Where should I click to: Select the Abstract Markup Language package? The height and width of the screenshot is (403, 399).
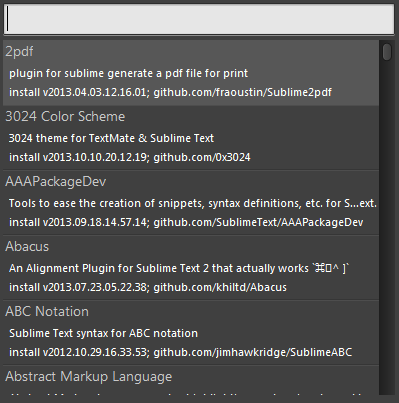click(x=89, y=377)
